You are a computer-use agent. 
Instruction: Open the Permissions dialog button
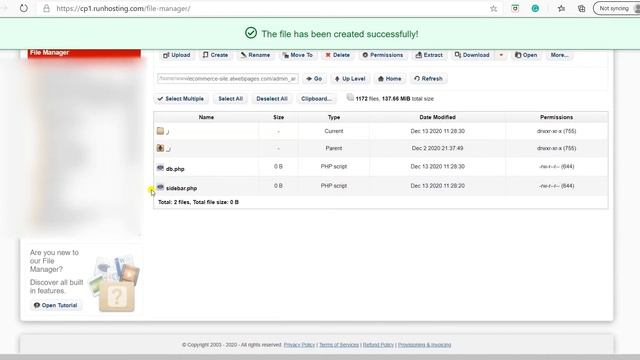[383, 55]
